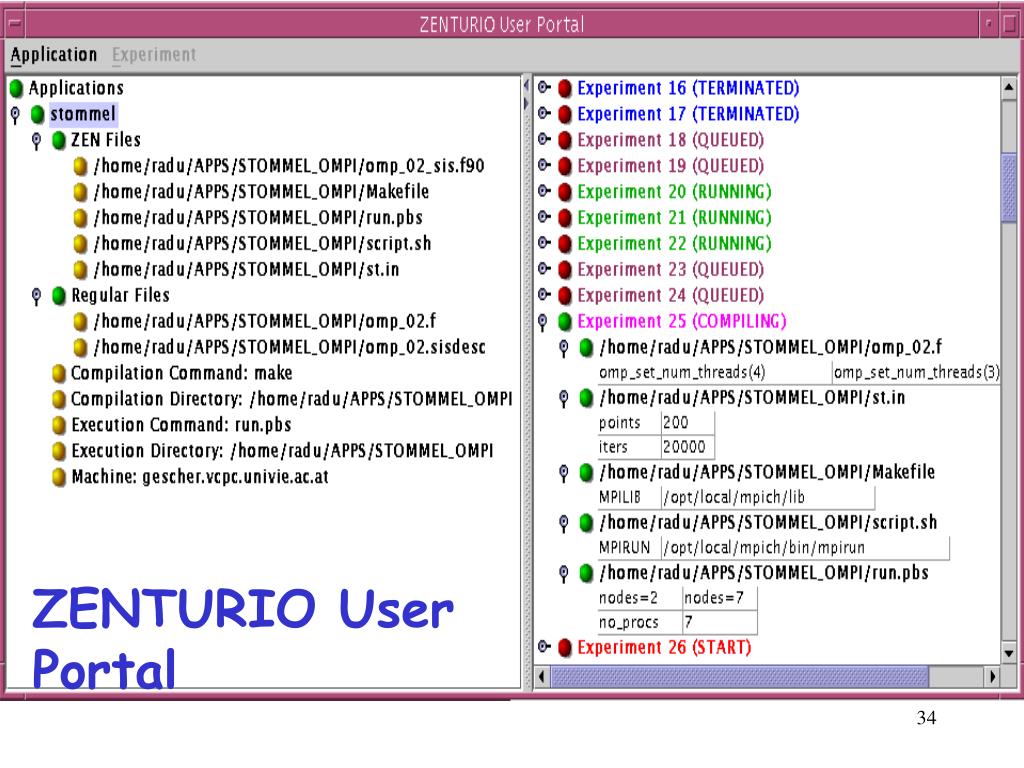Click the MPILIB path field
Viewport: 1024px width, 768px height.
[x=767, y=498]
